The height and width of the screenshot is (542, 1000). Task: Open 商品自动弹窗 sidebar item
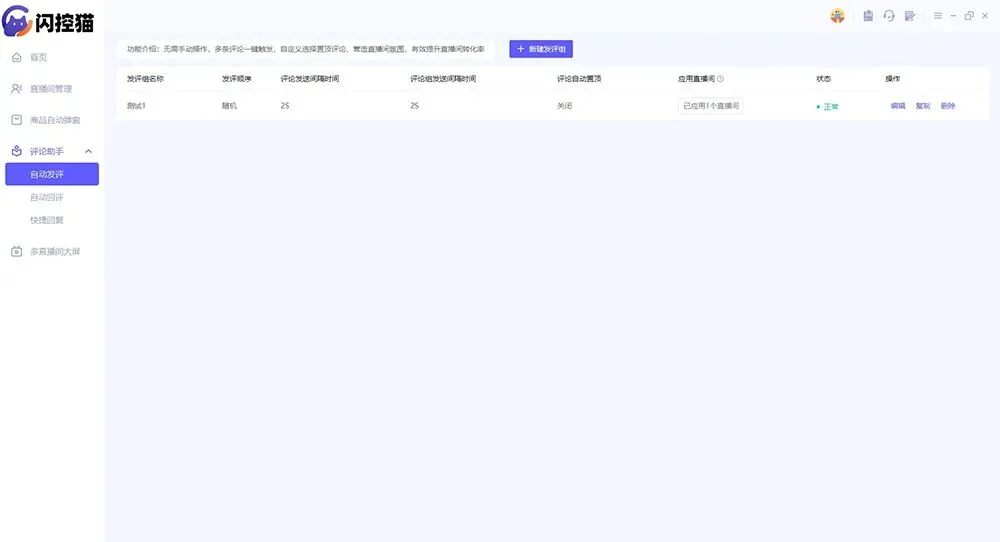point(55,120)
